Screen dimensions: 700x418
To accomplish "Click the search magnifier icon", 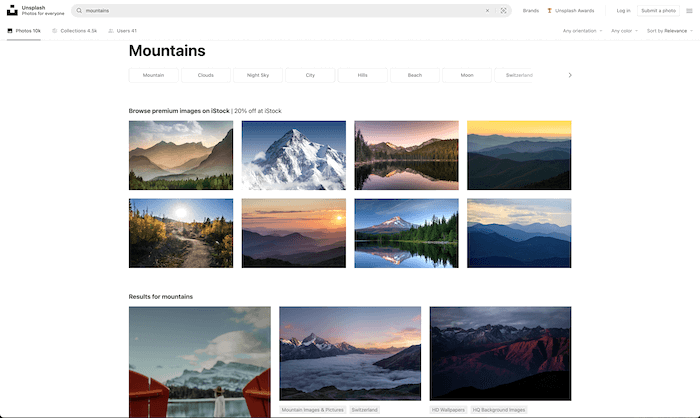I will click(x=79, y=10).
